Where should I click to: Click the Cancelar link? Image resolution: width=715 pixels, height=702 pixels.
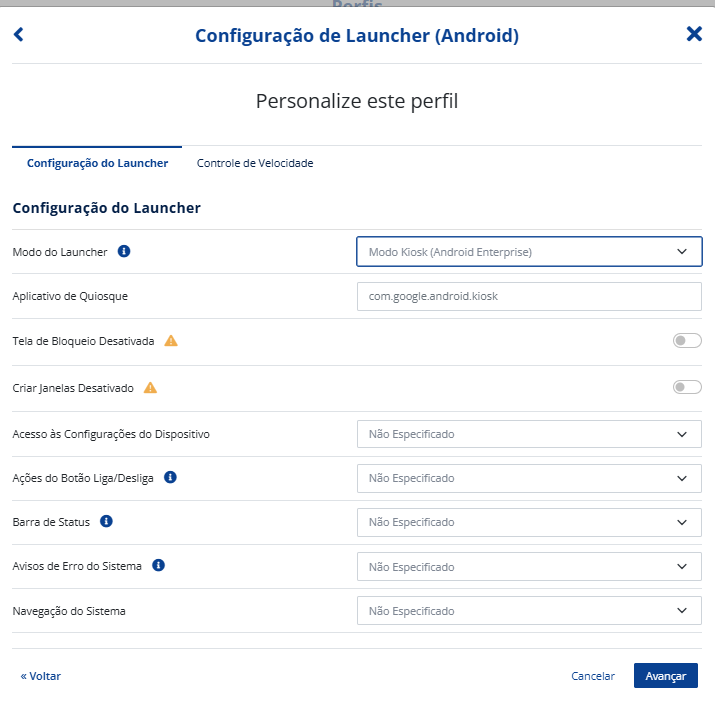593,676
